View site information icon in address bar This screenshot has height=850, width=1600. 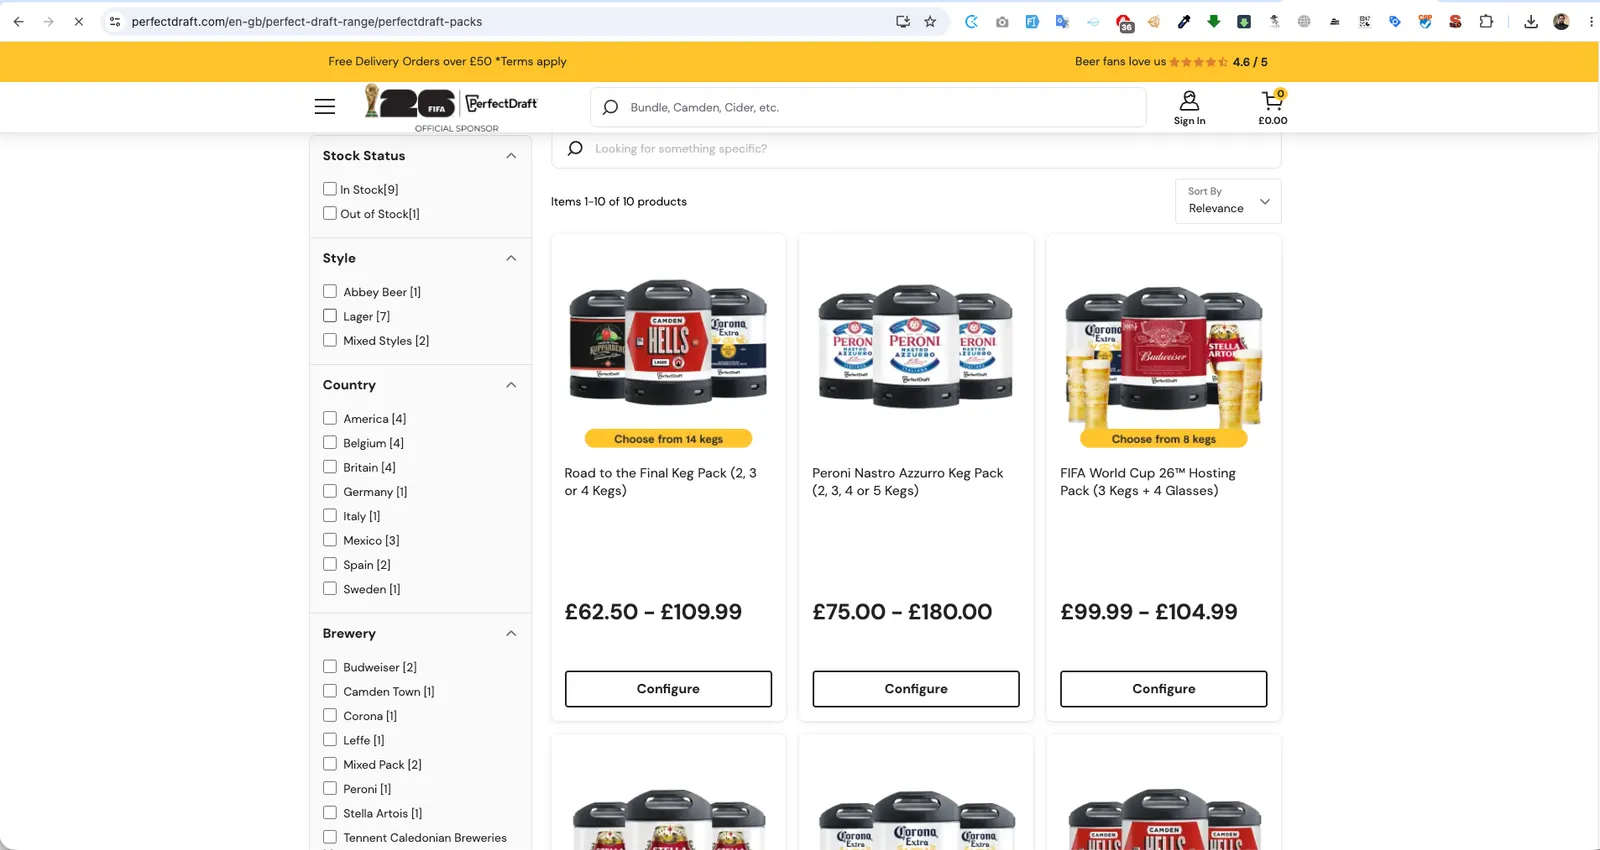[115, 21]
